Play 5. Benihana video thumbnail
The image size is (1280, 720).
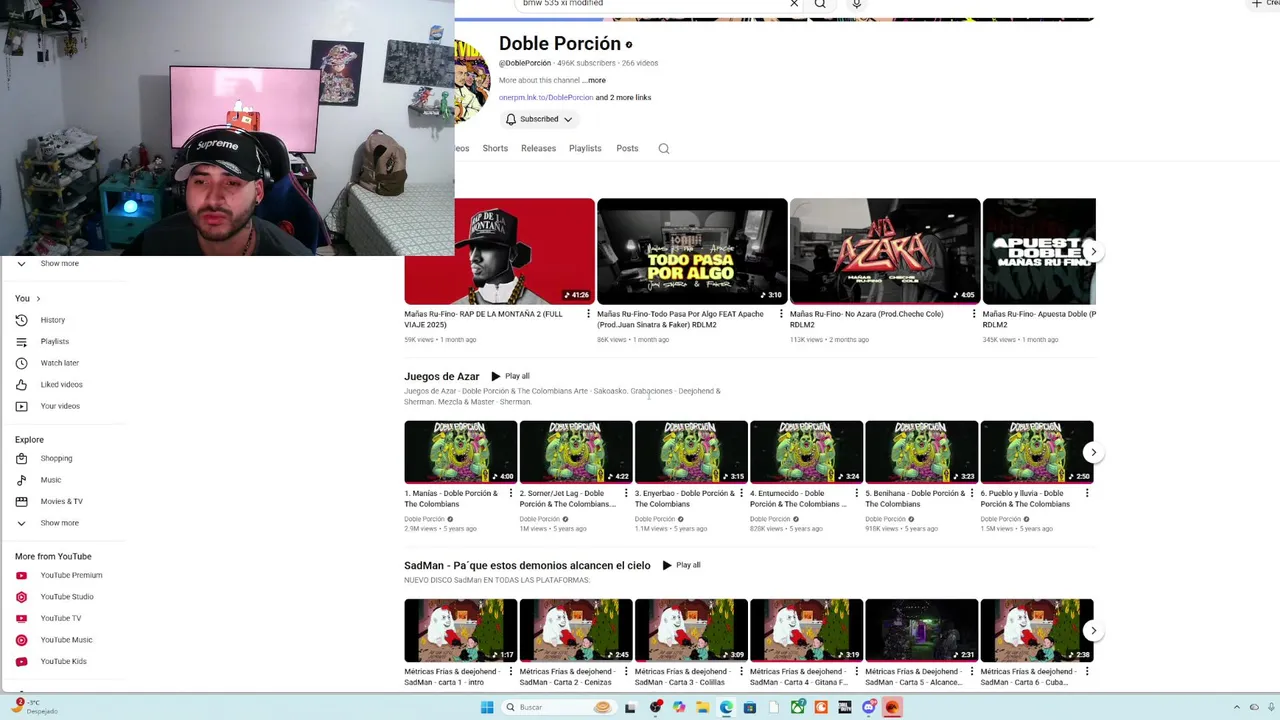[921, 452]
